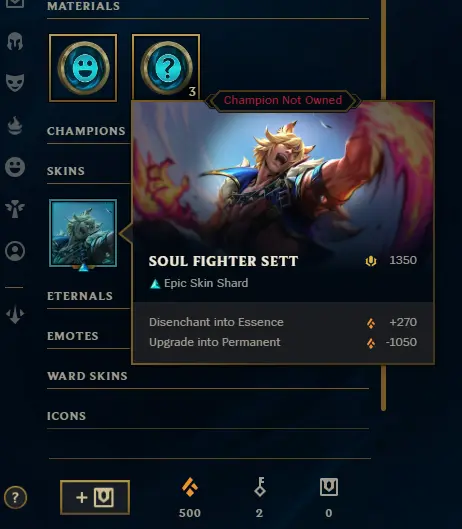
Task: Select the bottom dagger emblem sidebar icon
Action: click(x=15, y=314)
